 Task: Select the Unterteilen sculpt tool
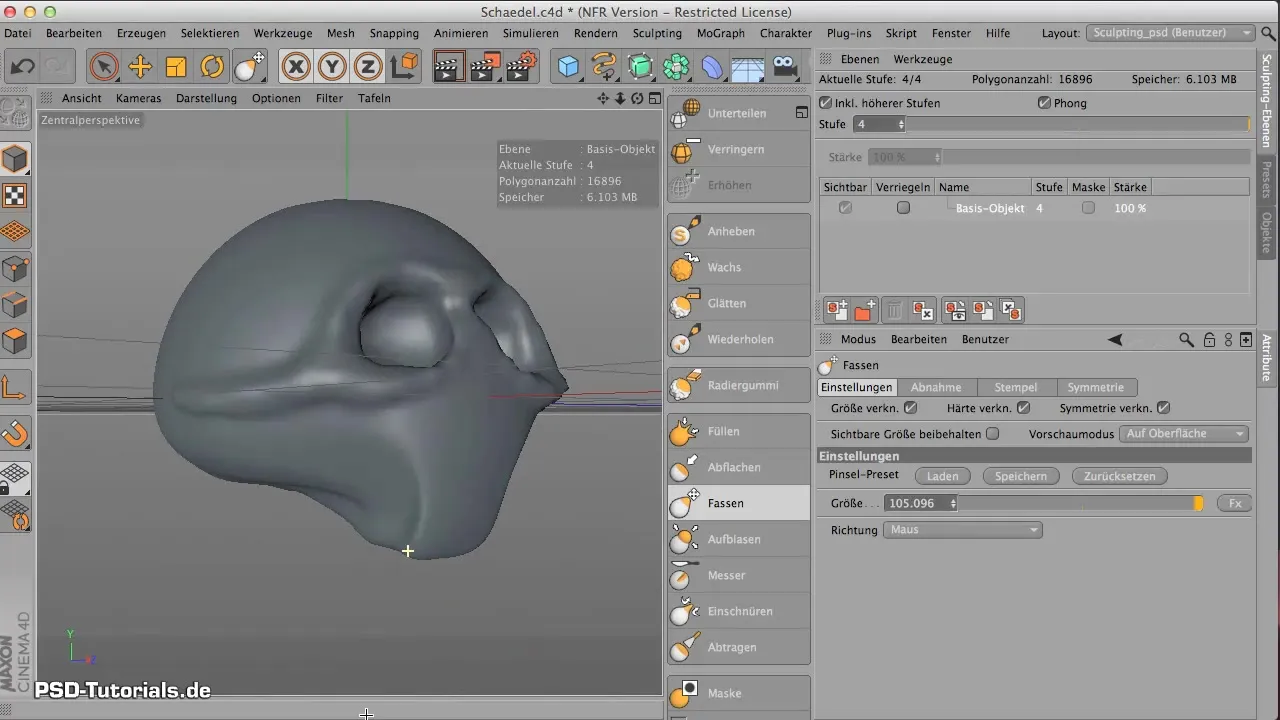point(739,113)
